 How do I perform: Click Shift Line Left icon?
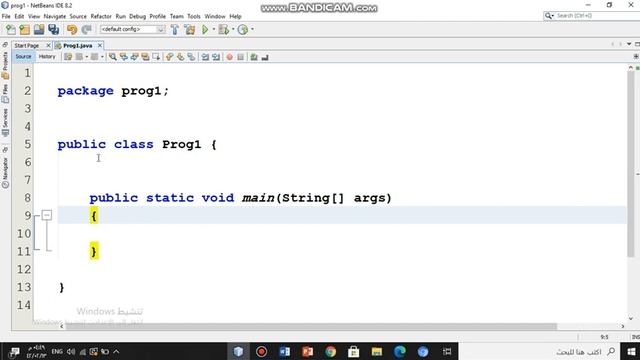pos(205,57)
